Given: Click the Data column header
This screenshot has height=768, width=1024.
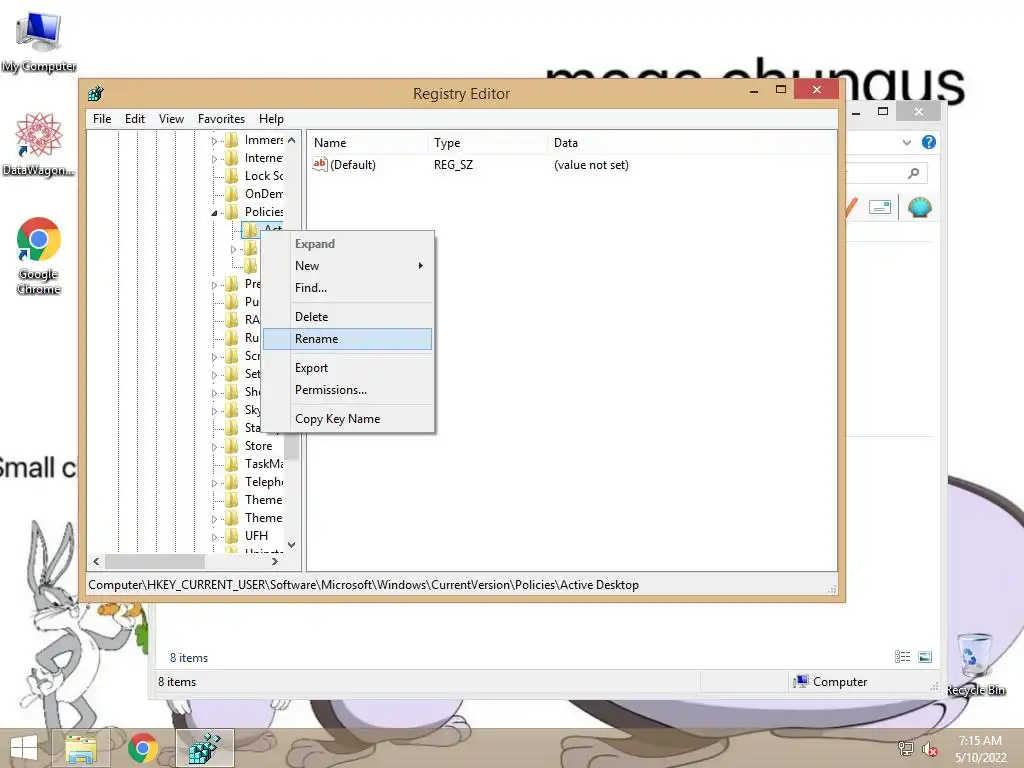Looking at the screenshot, I should (x=691, y=142).
